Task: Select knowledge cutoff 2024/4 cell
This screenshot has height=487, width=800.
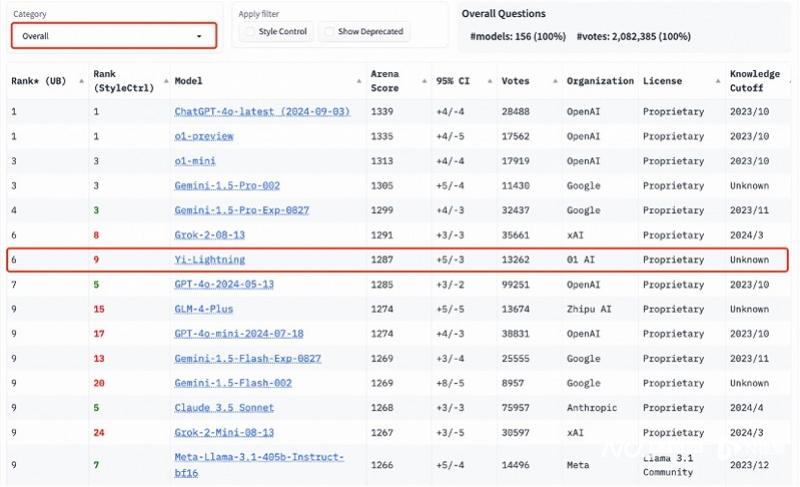Action: click(x=746, y=408)
